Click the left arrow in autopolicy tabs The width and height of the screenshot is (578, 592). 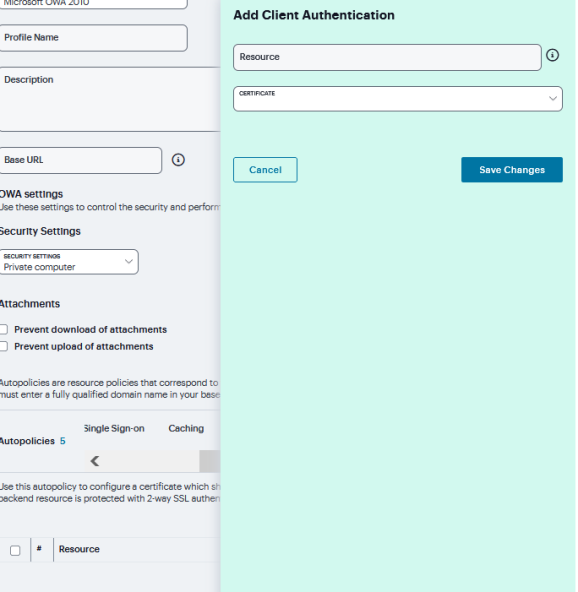pyautogui.click(x=95, y=461)
